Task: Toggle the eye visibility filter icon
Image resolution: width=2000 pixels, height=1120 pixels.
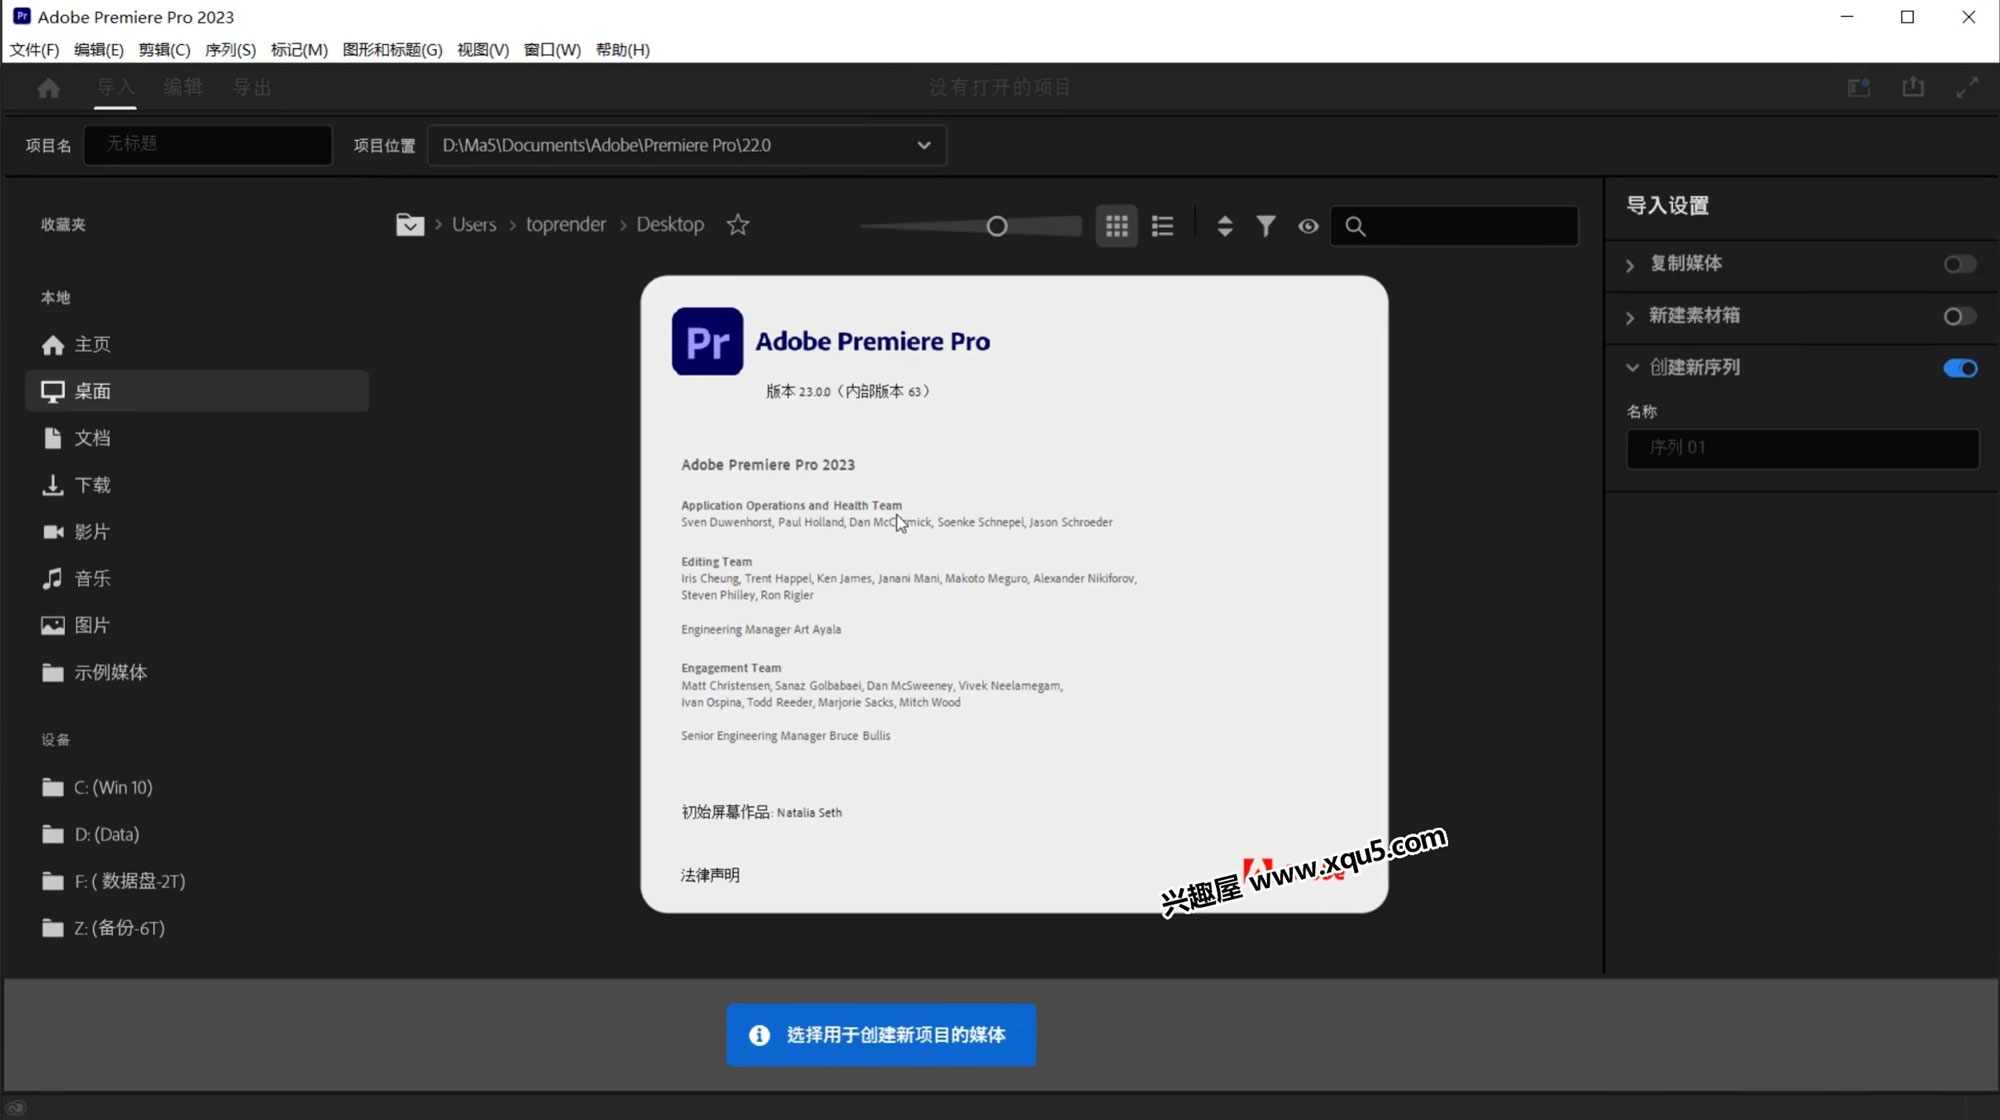Action: pyautogui.click(x=1308, y=226)
